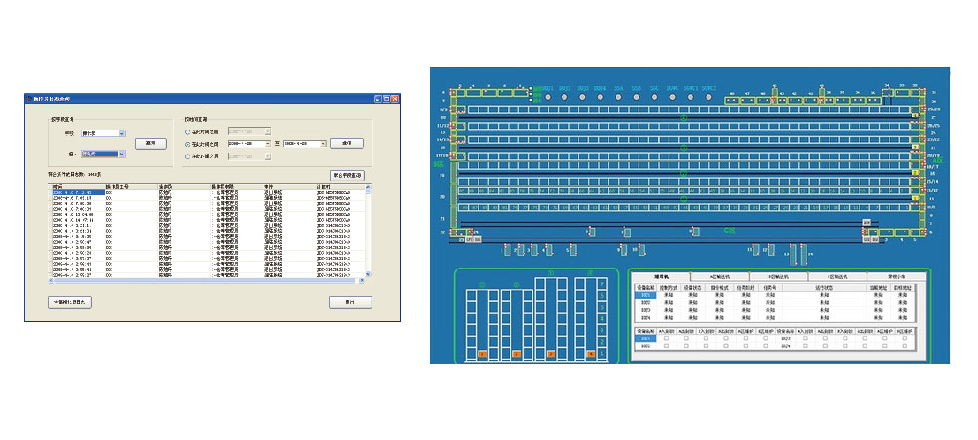The height and width of the screenshot is (440, 978).
Task: Tick the first checkbox in device row 0003
Action: (x=805, y=338)
